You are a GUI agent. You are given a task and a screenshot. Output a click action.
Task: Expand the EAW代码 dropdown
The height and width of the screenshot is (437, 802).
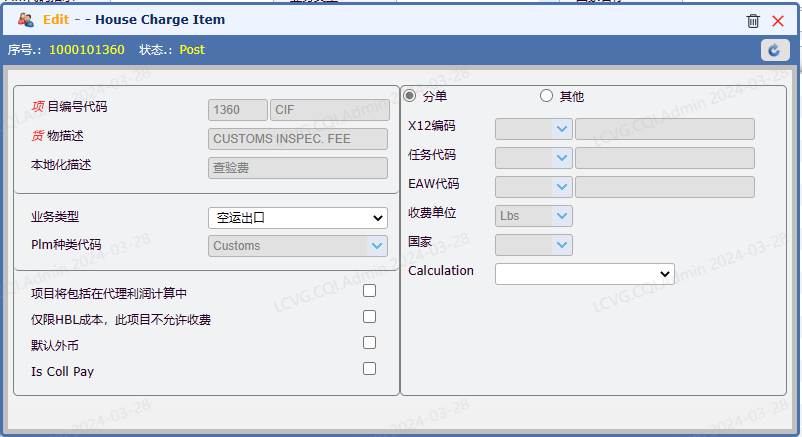coord(562,187)
